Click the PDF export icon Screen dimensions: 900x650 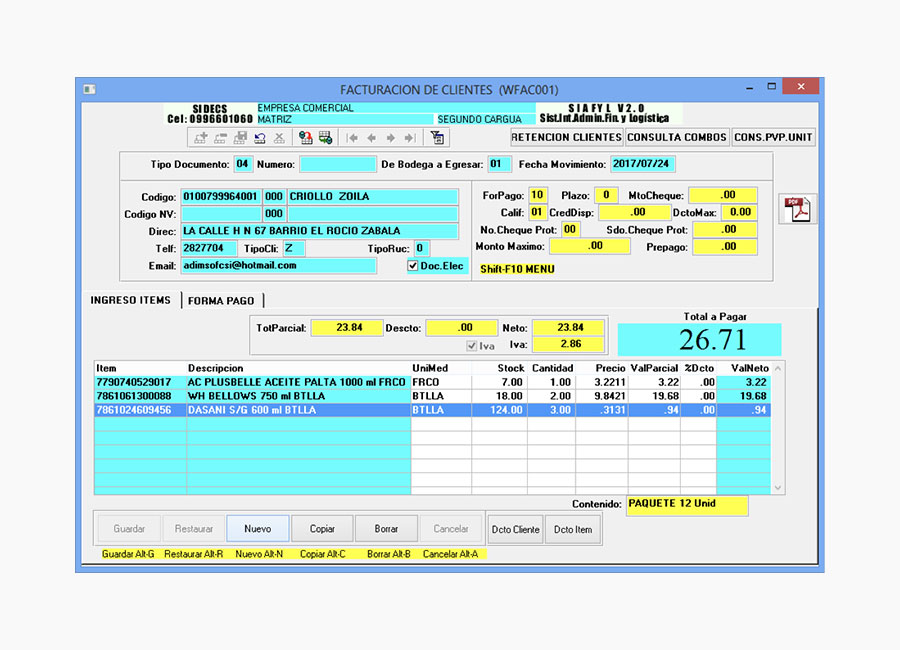799,209
